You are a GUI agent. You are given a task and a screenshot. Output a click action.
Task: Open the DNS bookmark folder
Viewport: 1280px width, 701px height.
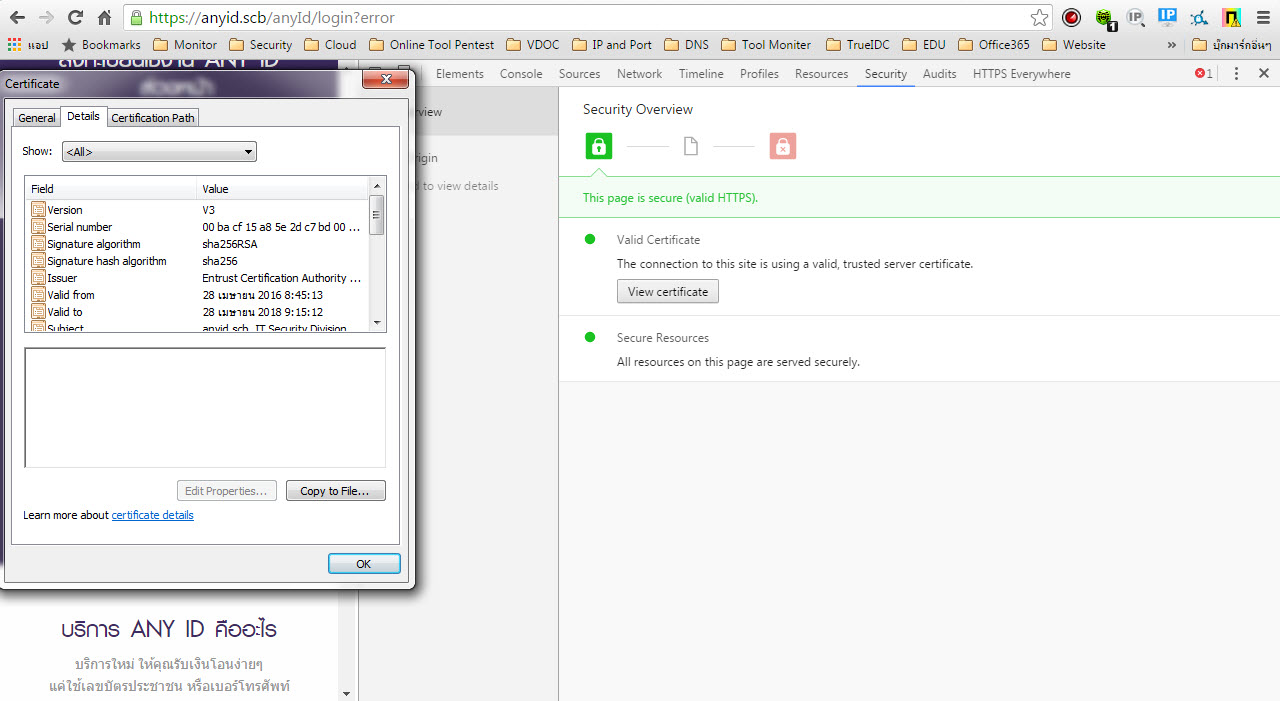click(686, 44)
